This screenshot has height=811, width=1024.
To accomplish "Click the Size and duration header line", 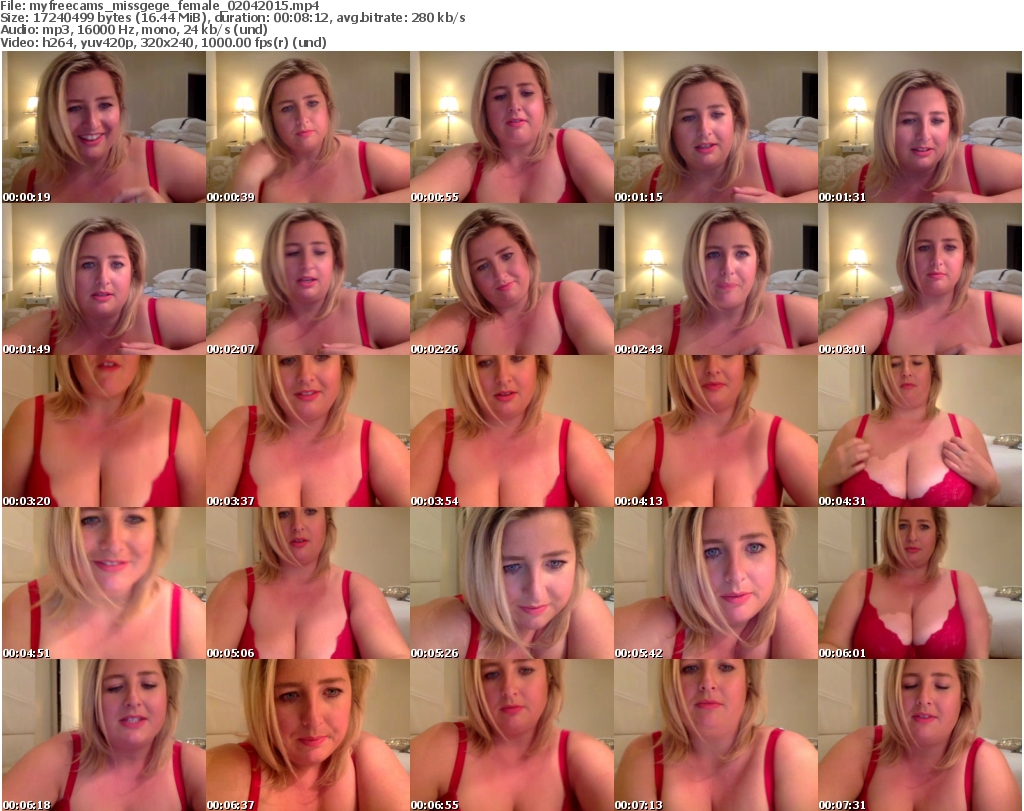I will tap(233, 18).
